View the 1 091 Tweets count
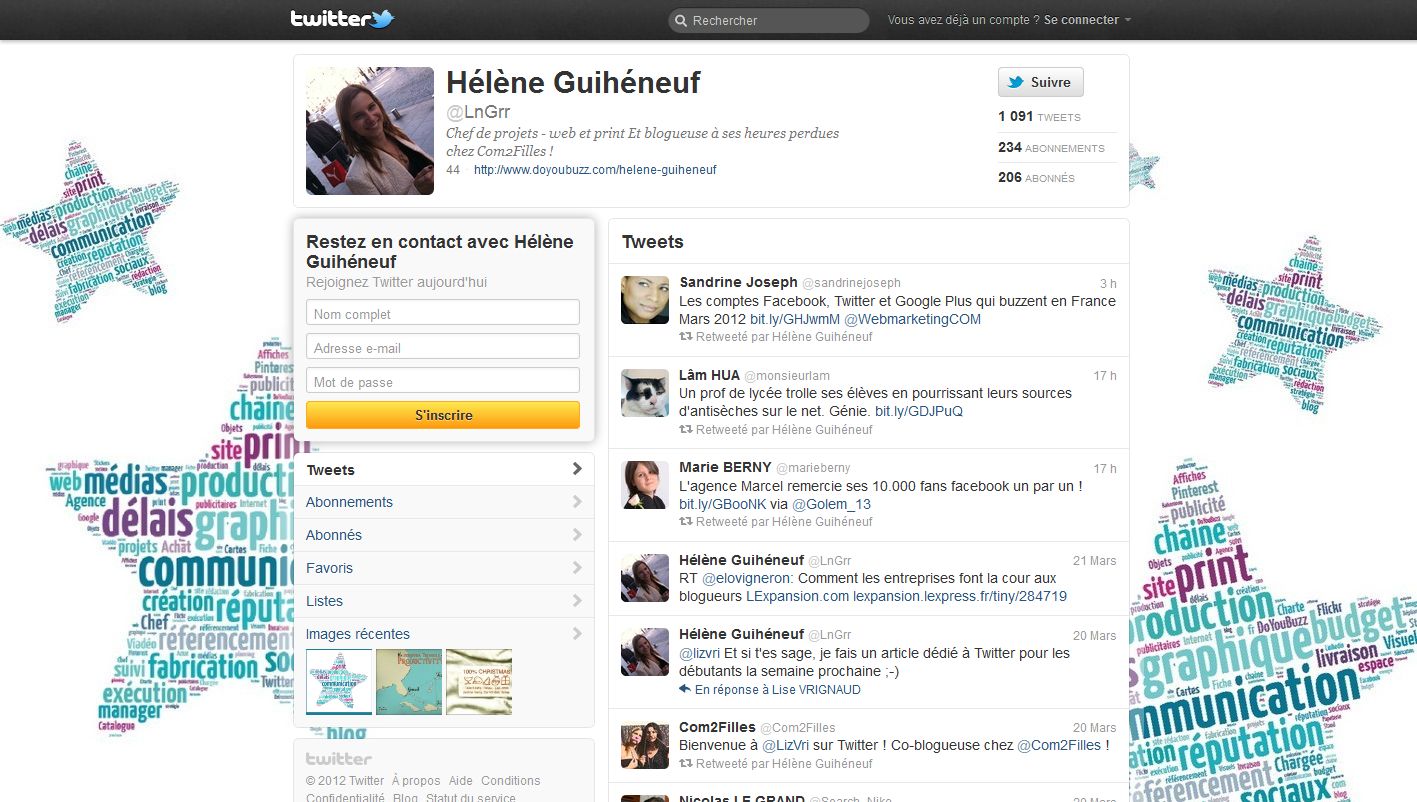Viewport: 1417px width, 802px height. coord(1039,116)
